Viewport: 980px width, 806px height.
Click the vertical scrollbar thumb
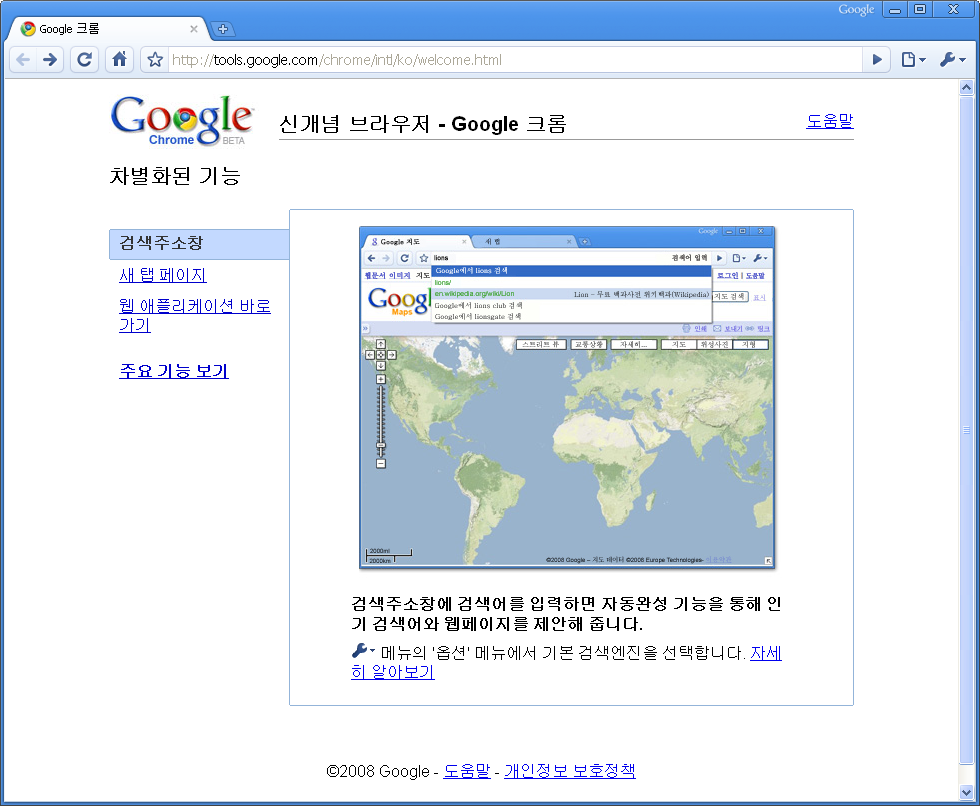click(x=966, y=430)
